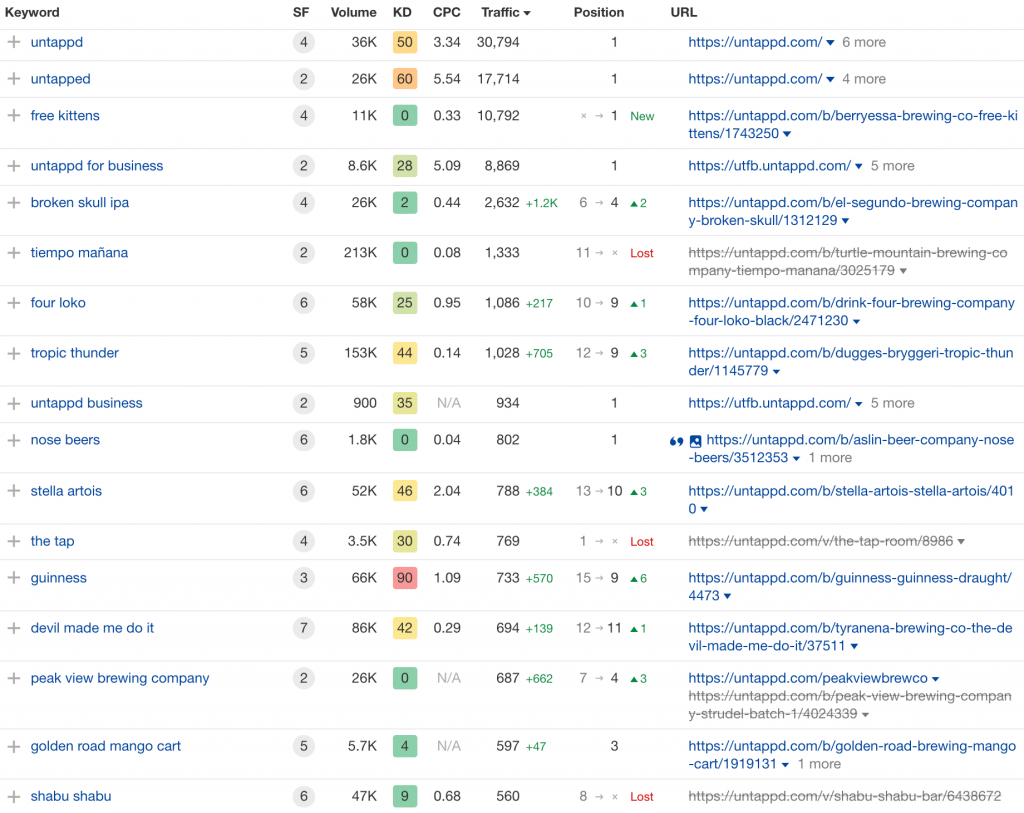The height and width of the screenshot is (813, 1024).
Task: Sort by Traffic column header
Action: (505, 12)
